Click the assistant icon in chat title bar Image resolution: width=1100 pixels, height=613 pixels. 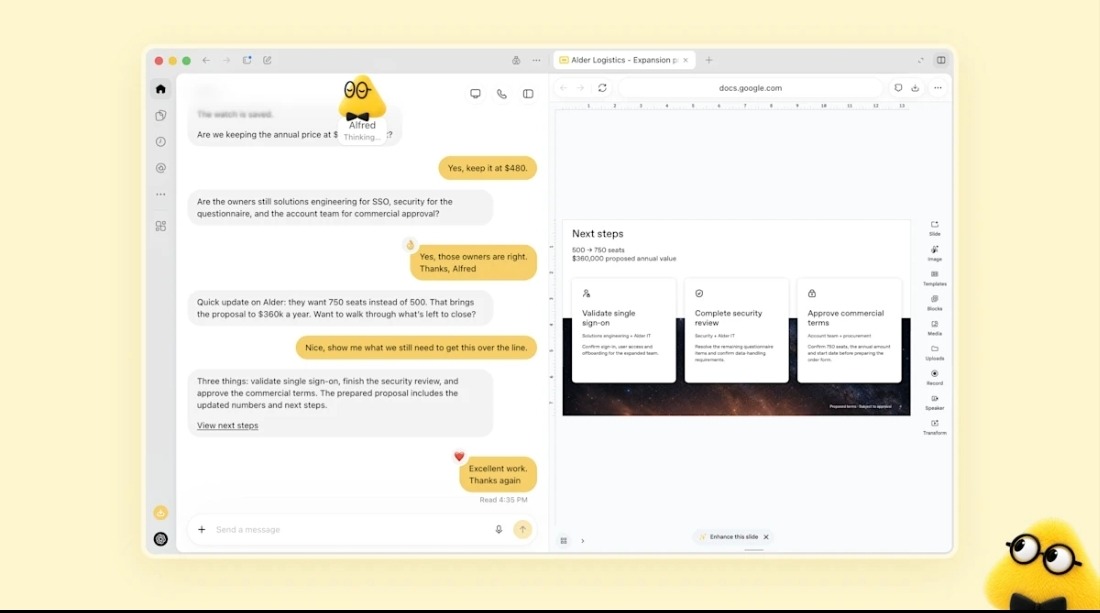(x=516, y=60)
